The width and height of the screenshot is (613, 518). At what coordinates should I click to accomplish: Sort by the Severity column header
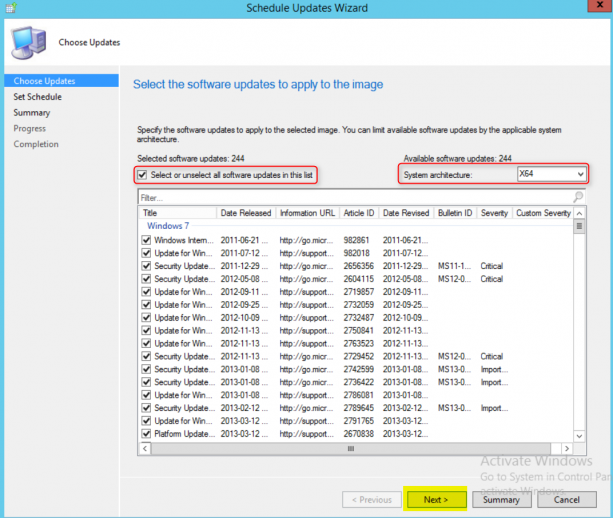(494, 213)
